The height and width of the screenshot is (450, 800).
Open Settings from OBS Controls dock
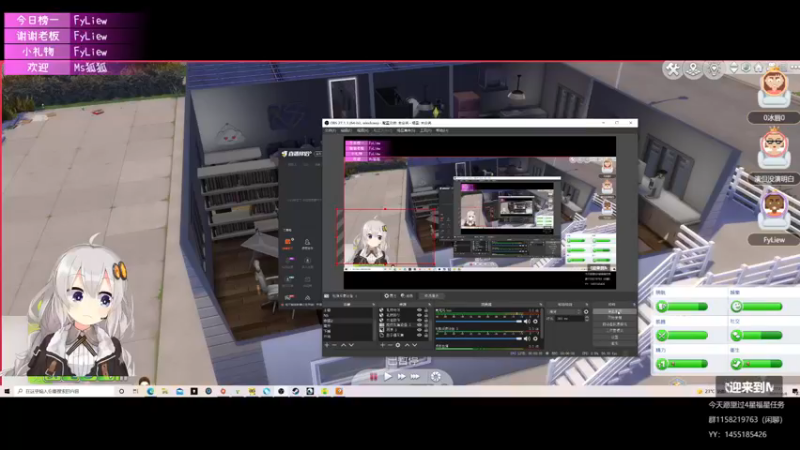point(615,337)
